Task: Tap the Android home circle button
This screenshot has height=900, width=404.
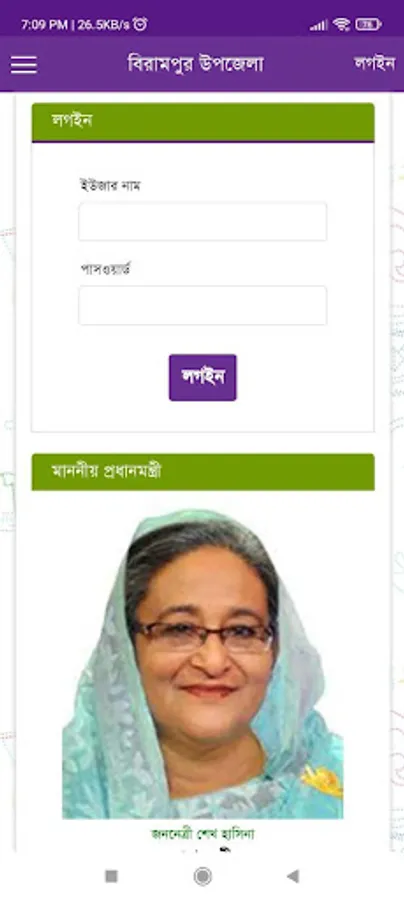Action: (x=202, y=876)
